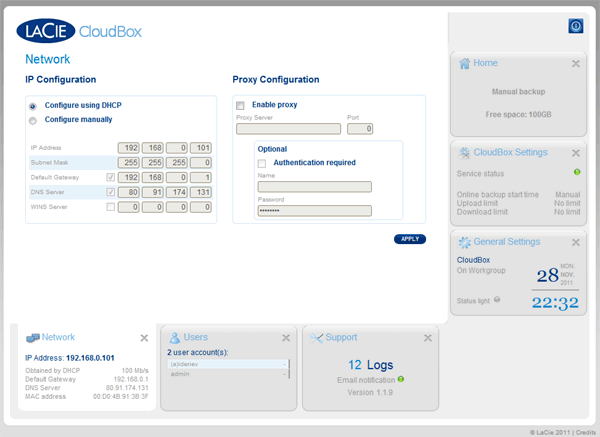
Task: Click last Default Gateway octet field
Action: click(x=201, y=177)
